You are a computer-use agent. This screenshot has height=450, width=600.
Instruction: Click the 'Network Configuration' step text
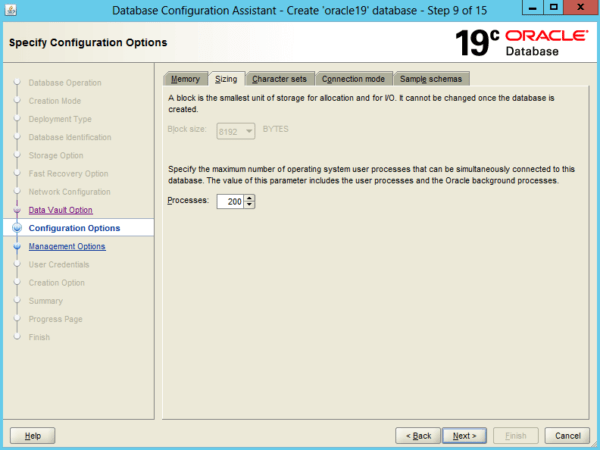[70, 192]
